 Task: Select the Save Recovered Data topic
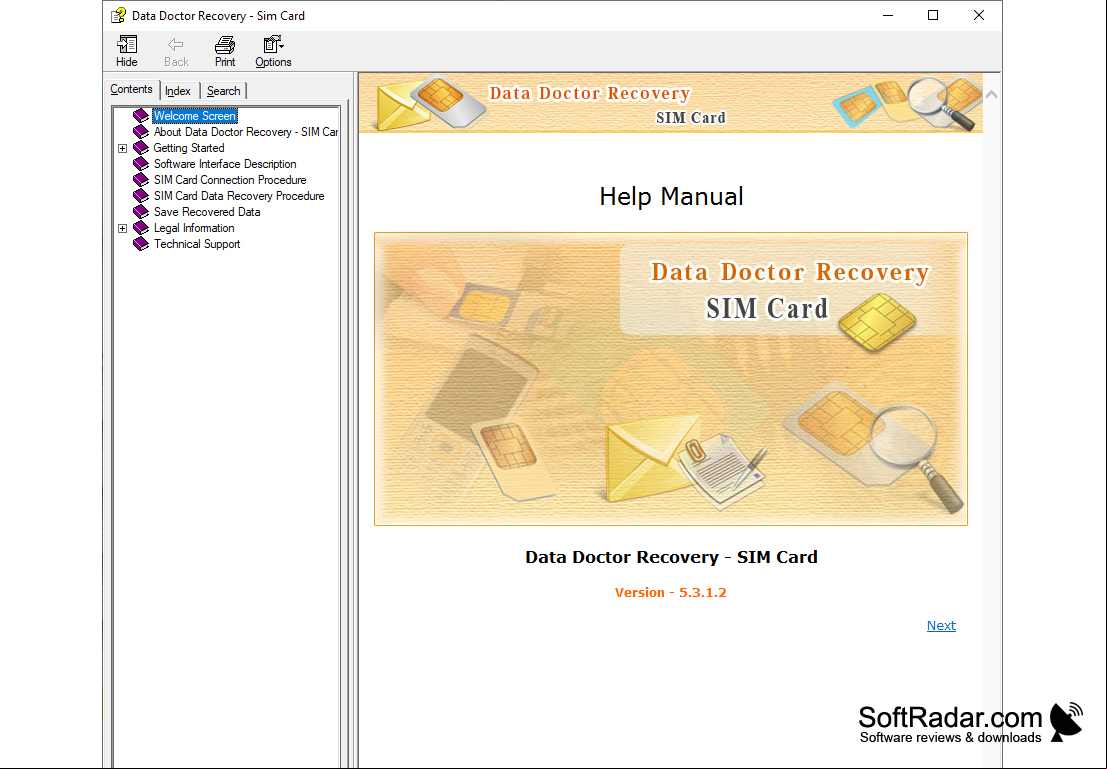207,212
